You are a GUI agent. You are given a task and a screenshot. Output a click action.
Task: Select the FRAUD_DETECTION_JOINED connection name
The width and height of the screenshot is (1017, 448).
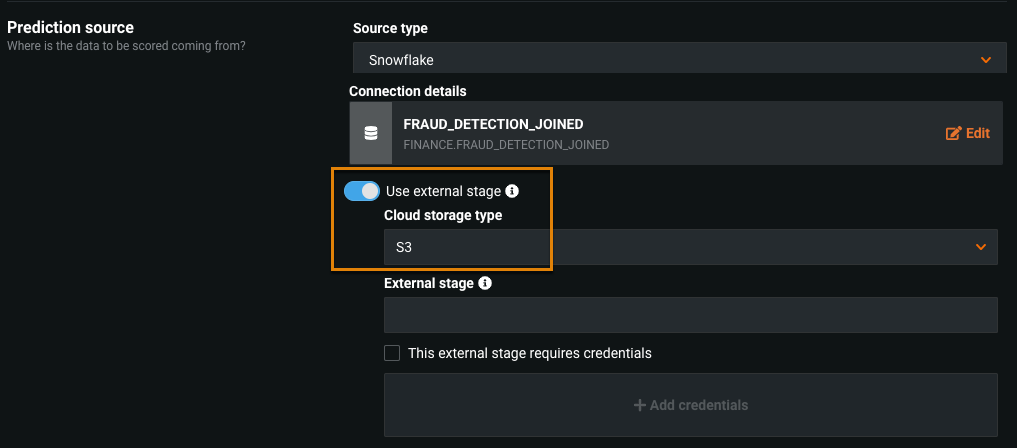coord(493,124)
